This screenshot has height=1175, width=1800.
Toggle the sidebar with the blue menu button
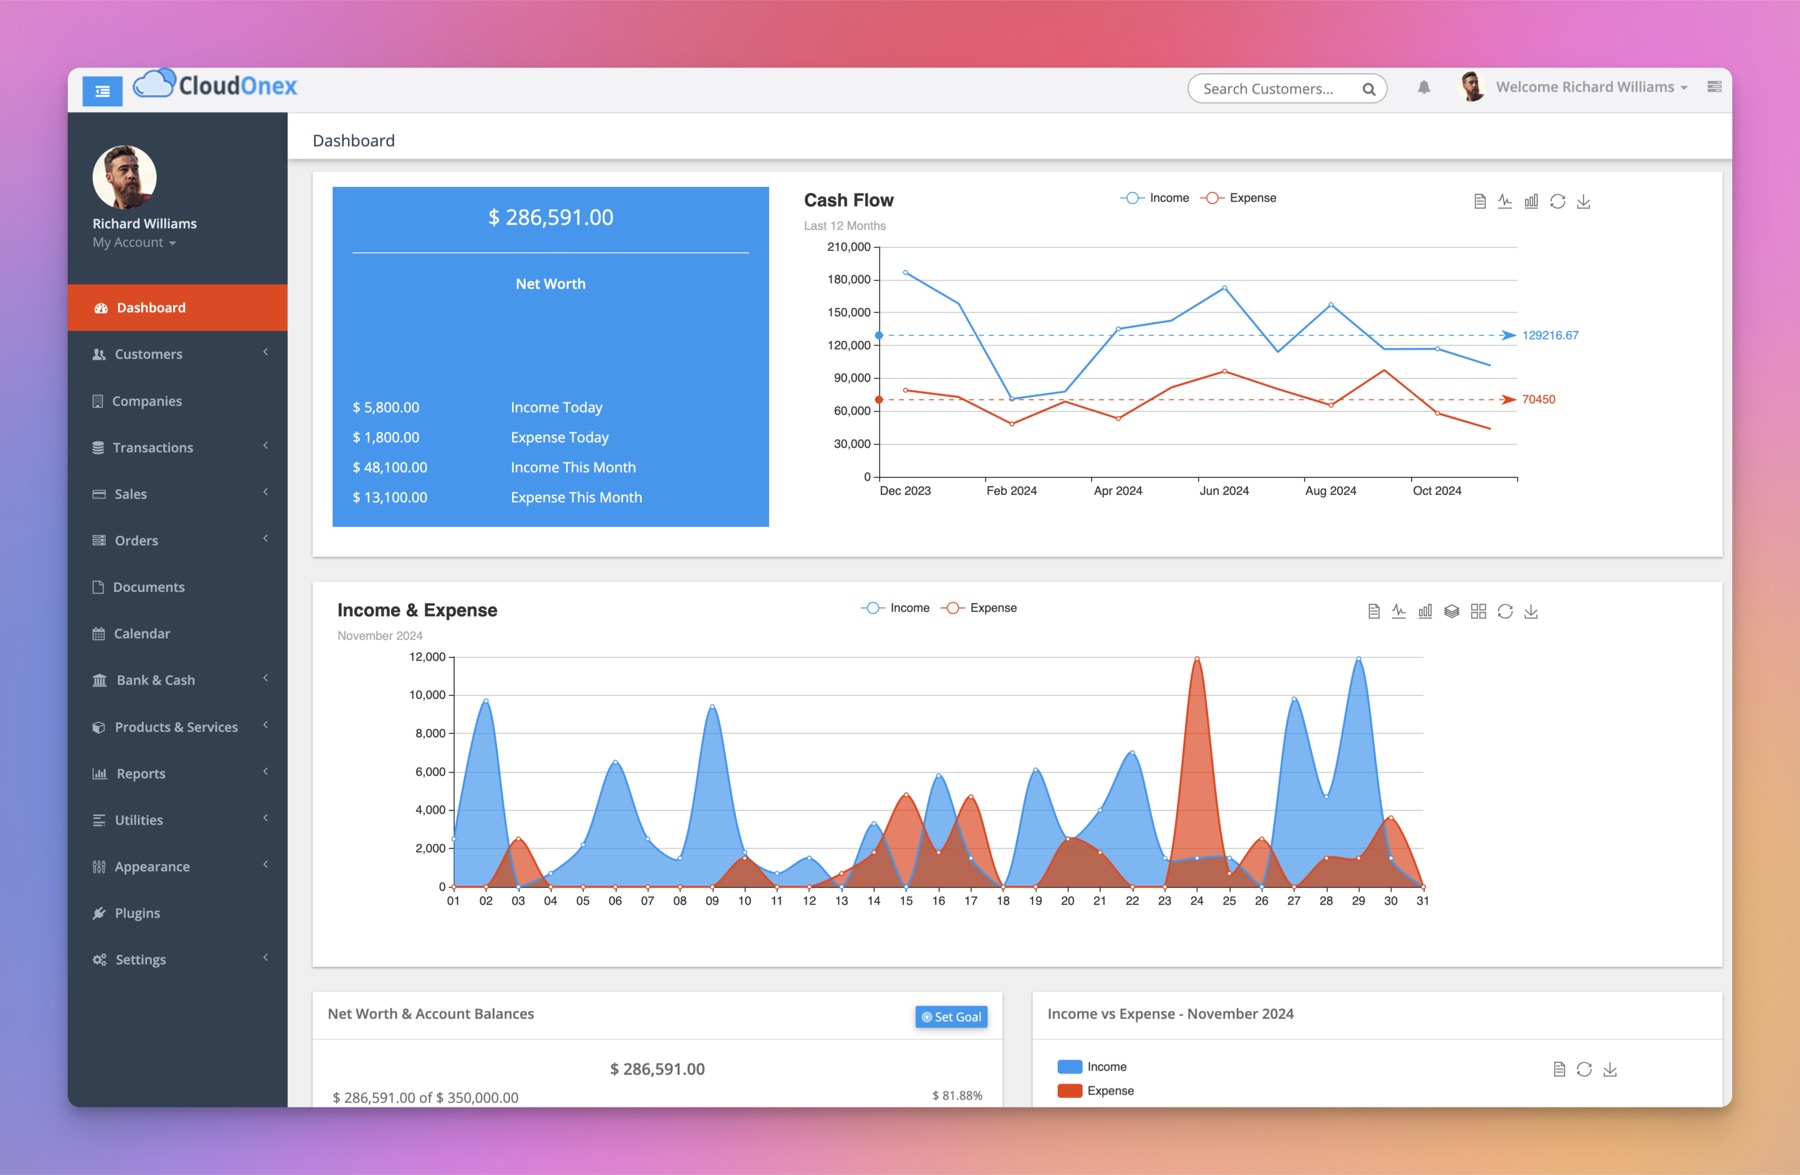point(102,91)
